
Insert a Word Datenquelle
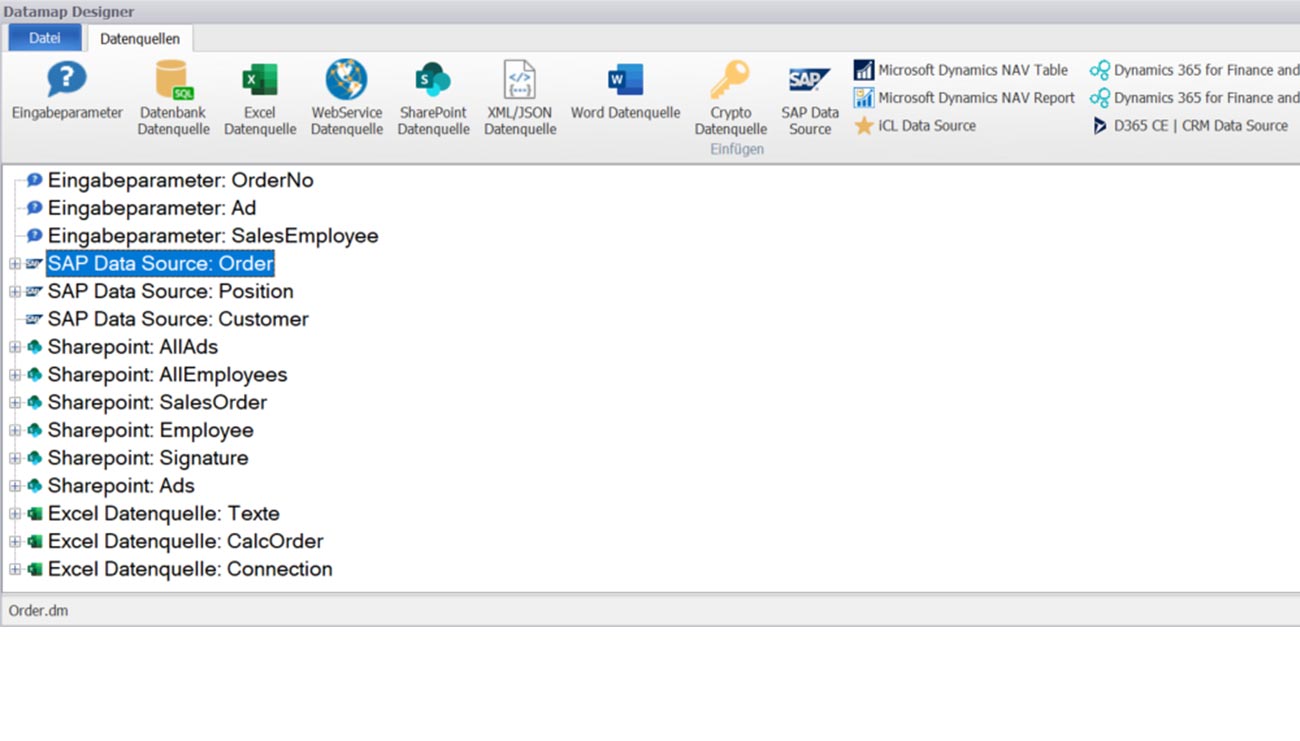(625, 92)
